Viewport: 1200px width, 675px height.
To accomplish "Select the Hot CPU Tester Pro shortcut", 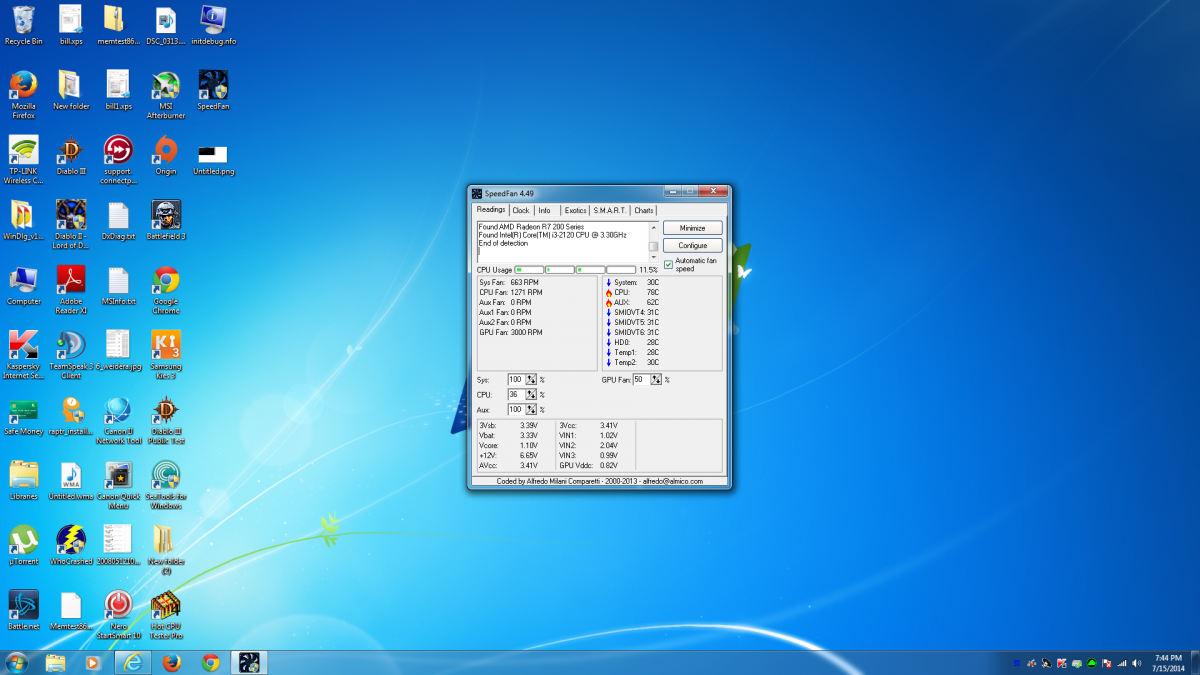I will tap(165, 615).
